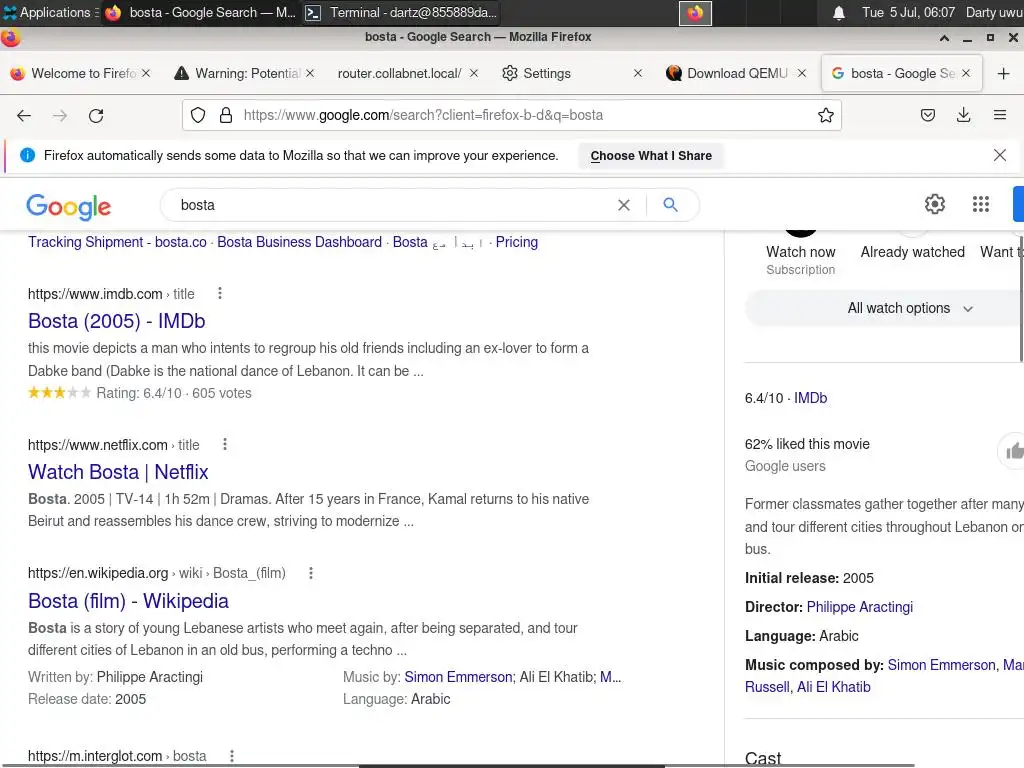Switch to Terminal window in taskbar
This screenshot has height=768, width=1024.
point(401,12)
